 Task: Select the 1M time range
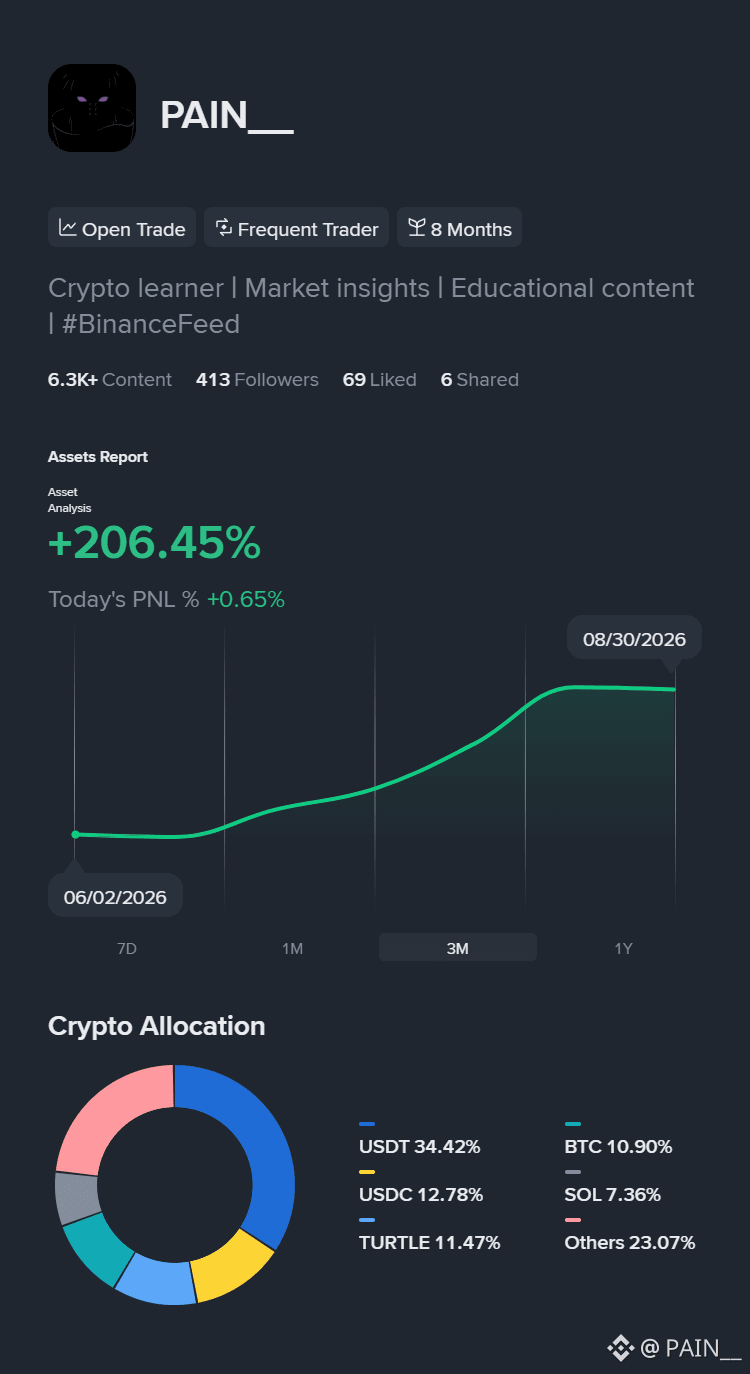click(x=292, y=948)
